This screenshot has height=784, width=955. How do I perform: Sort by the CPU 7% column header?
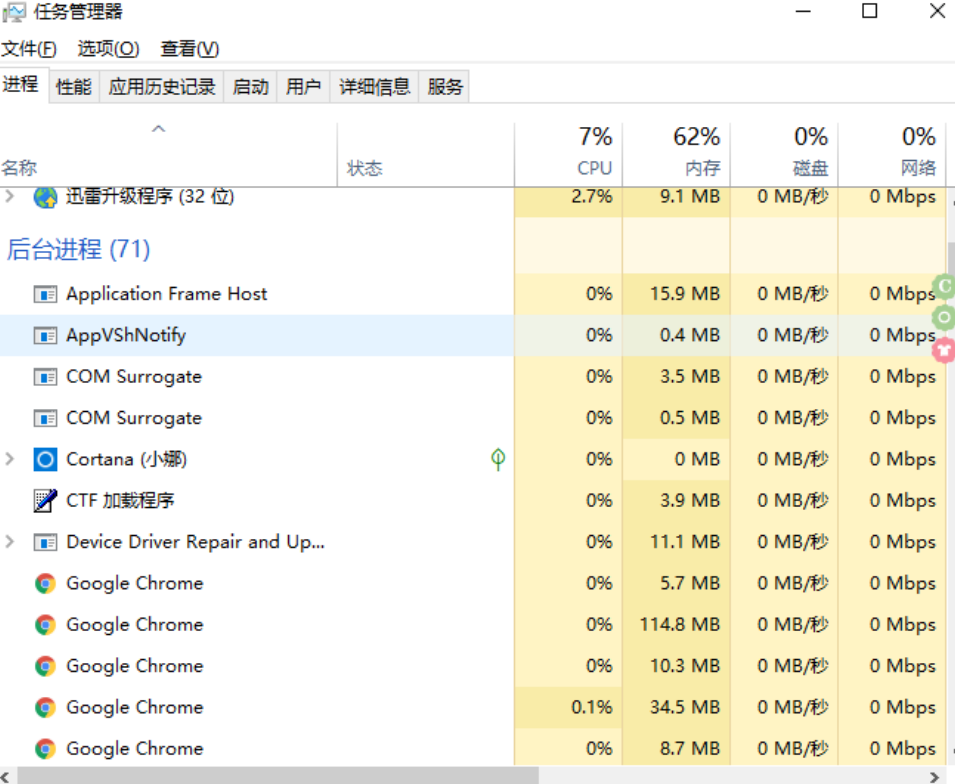point(569,155)
